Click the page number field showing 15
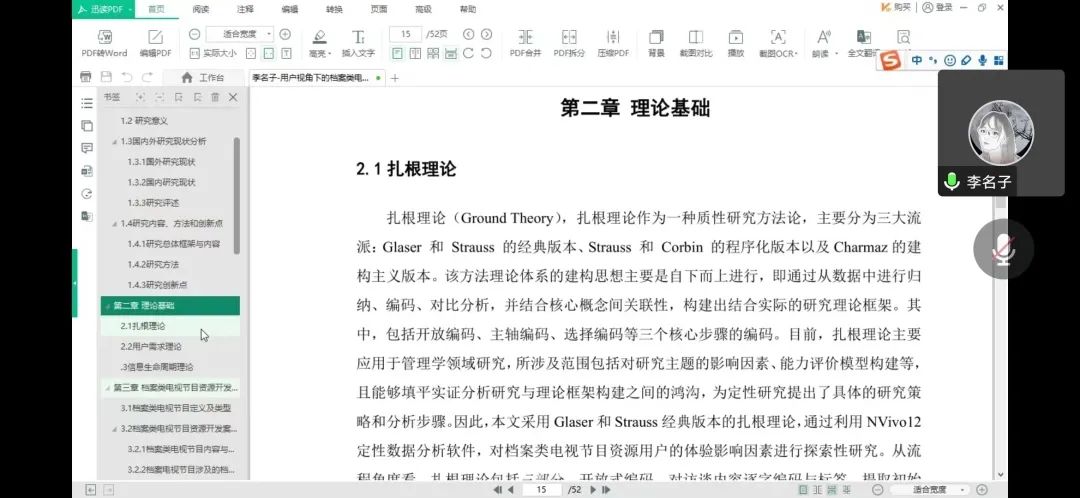Screen dimensions: 1080x498 404,34
